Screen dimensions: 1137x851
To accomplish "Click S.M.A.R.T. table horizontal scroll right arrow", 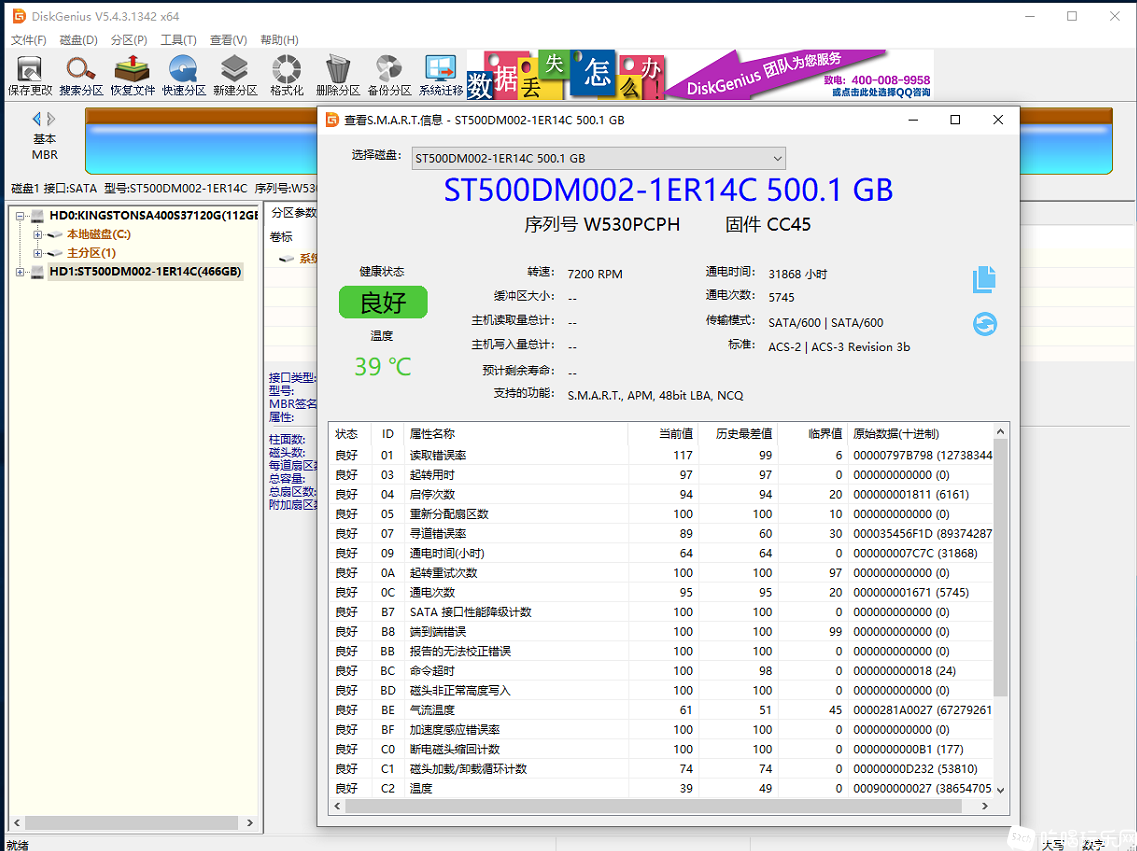I will [985, 806].
